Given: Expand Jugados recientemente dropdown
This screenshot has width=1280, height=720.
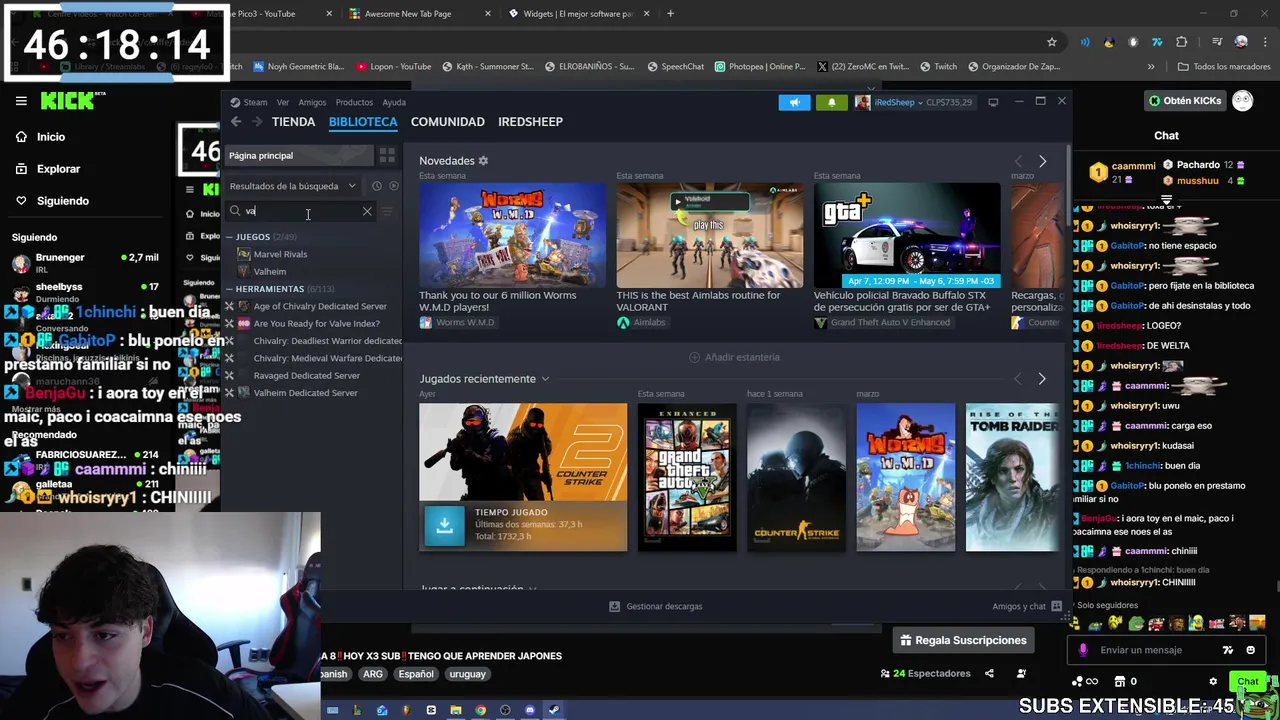Looking at the screenshot, I should point(545,379).
